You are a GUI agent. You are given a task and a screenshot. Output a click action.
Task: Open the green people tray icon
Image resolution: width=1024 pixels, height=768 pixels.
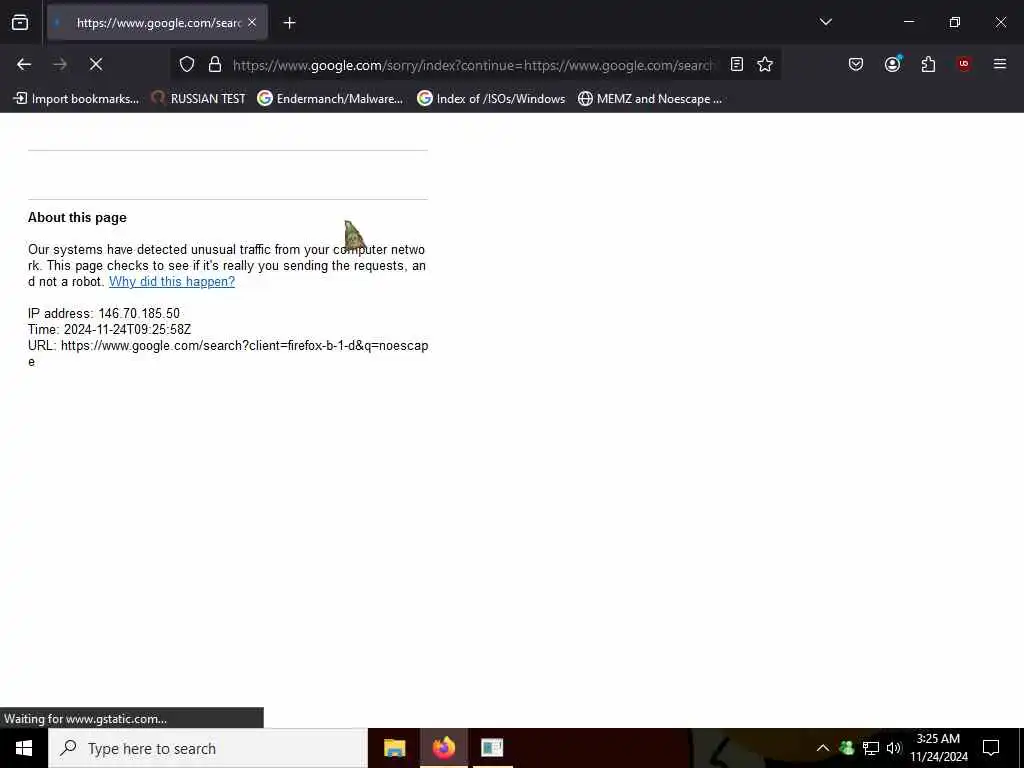(847, 748)
